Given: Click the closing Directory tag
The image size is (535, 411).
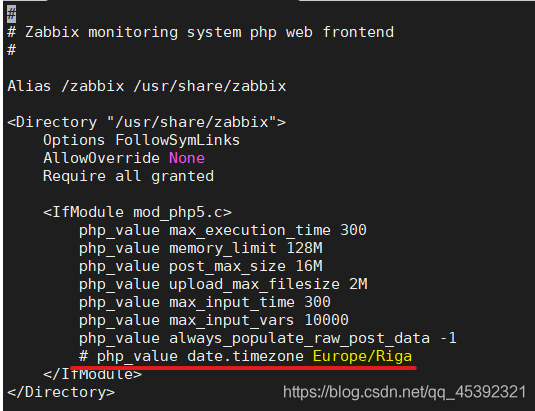Looking at the screenshot, I should coord(61,393).
